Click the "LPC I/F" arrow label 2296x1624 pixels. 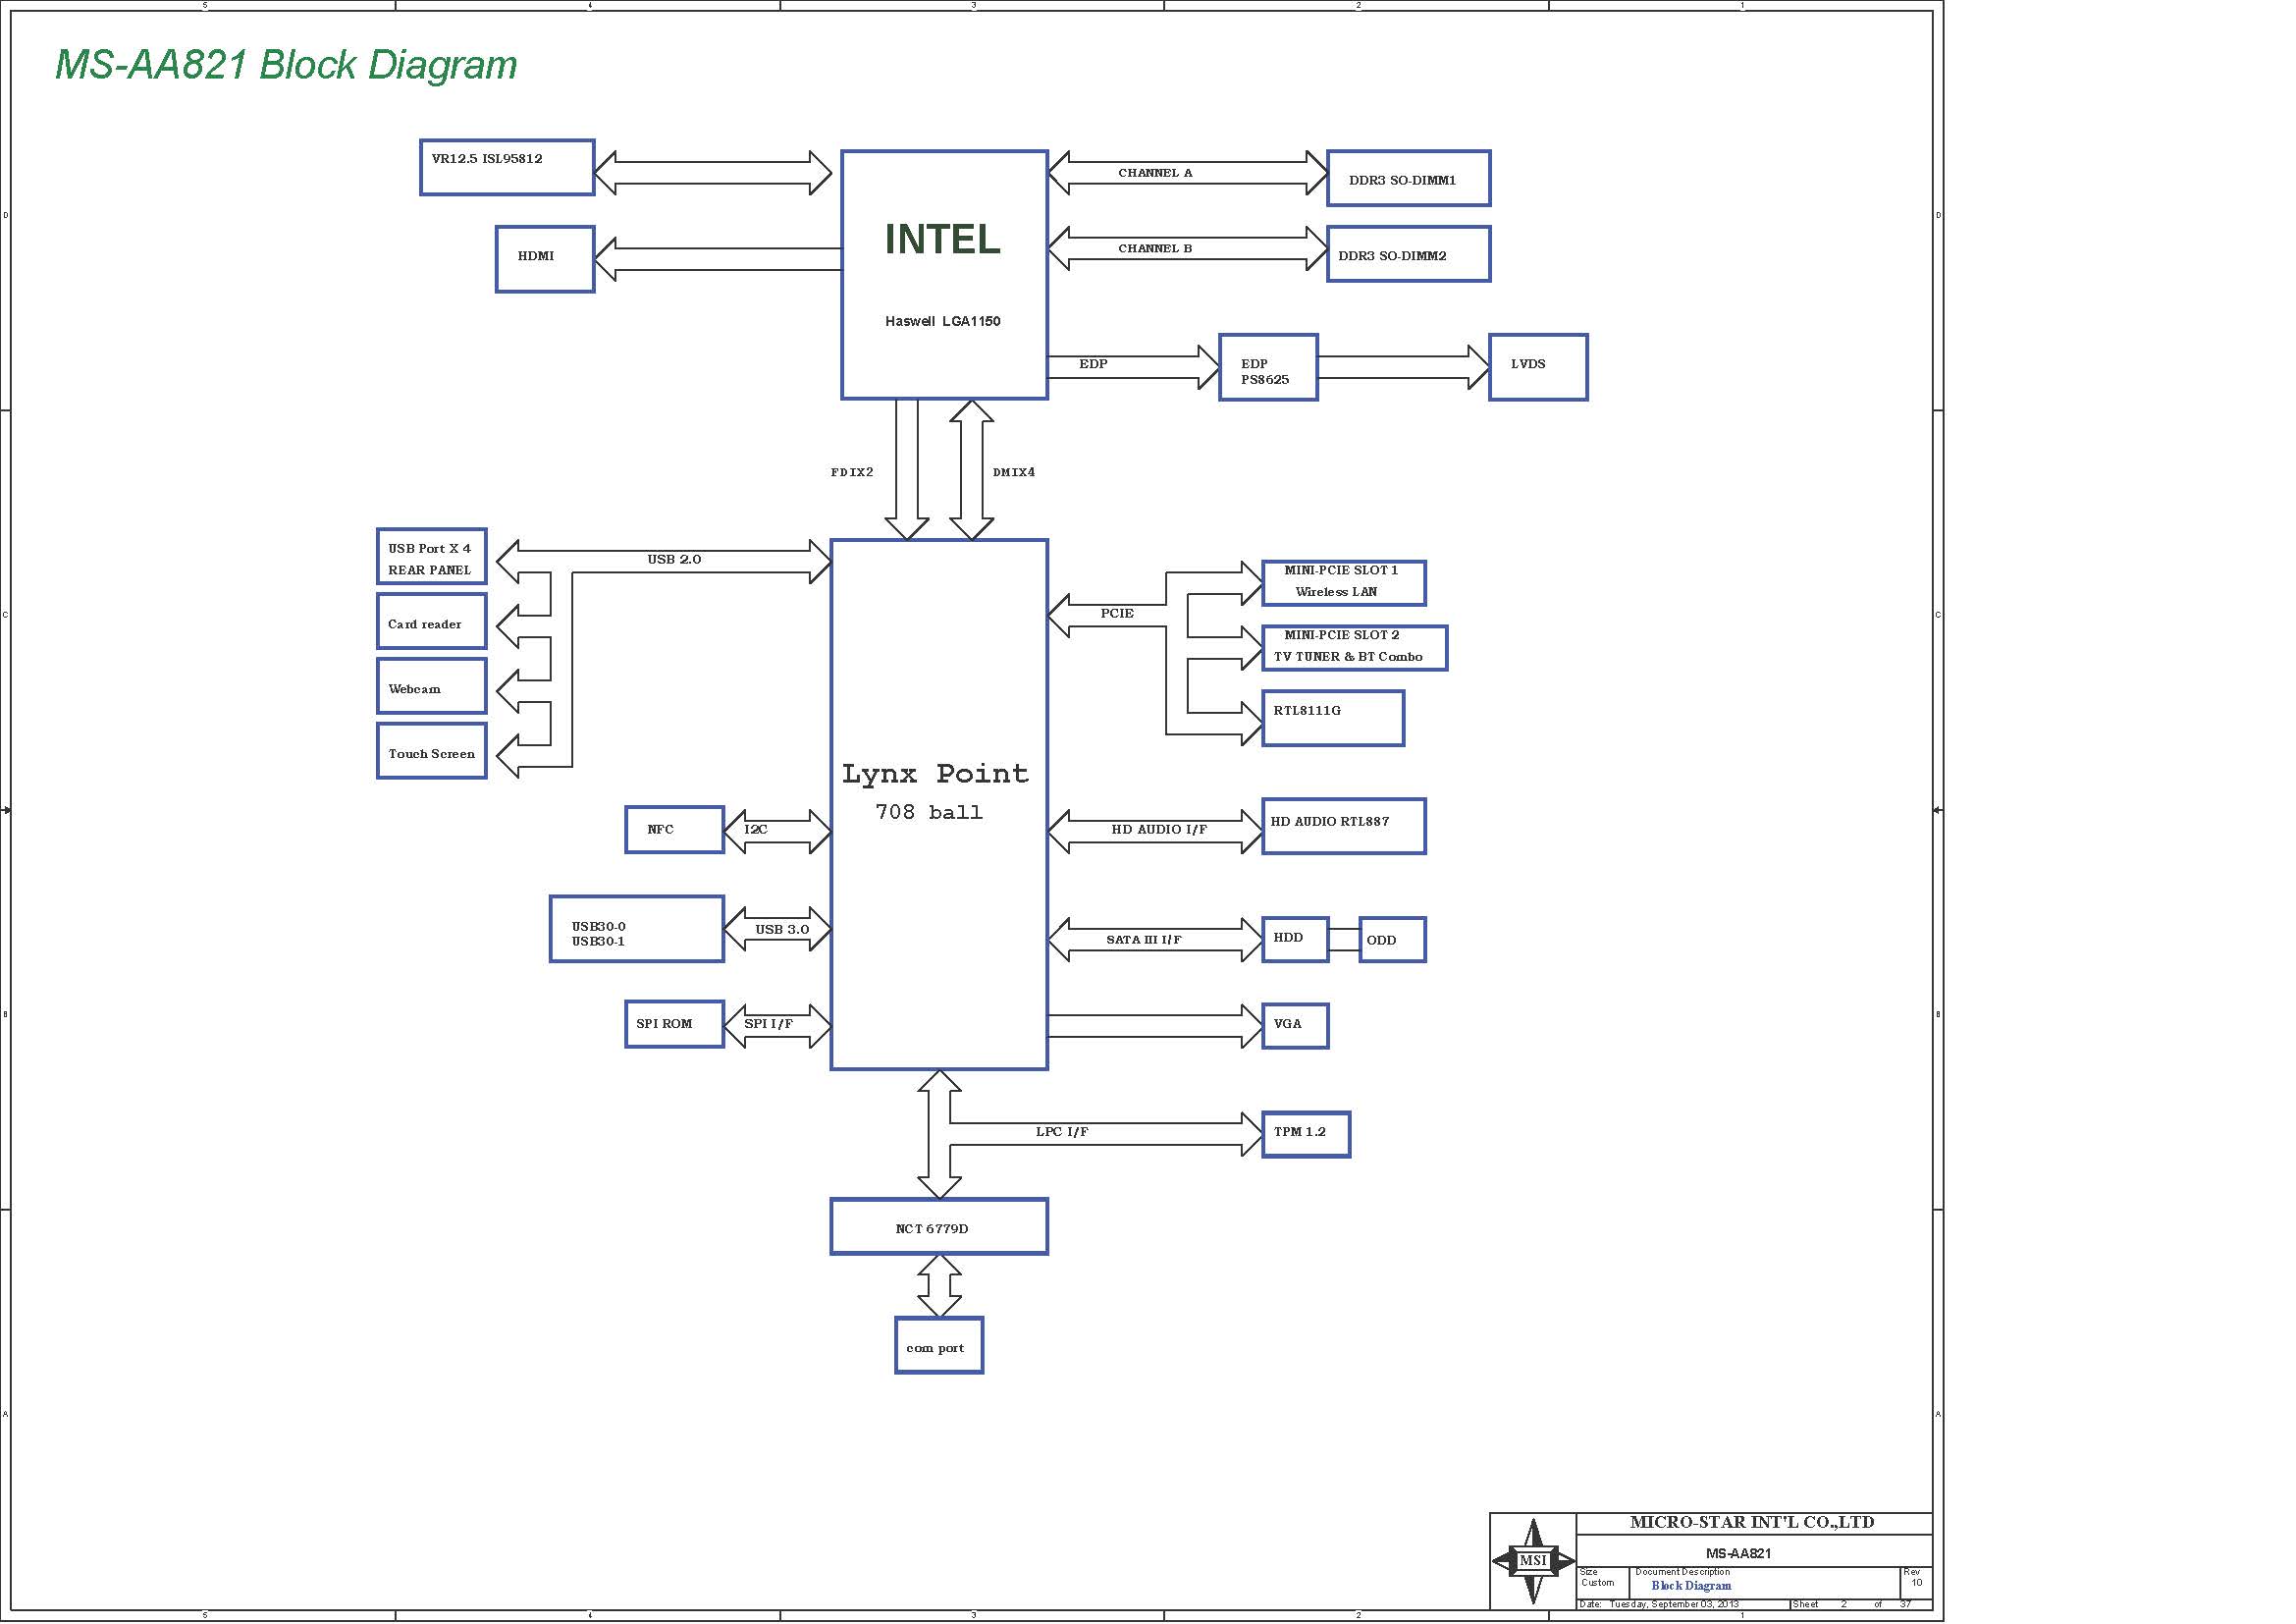1062,1132
